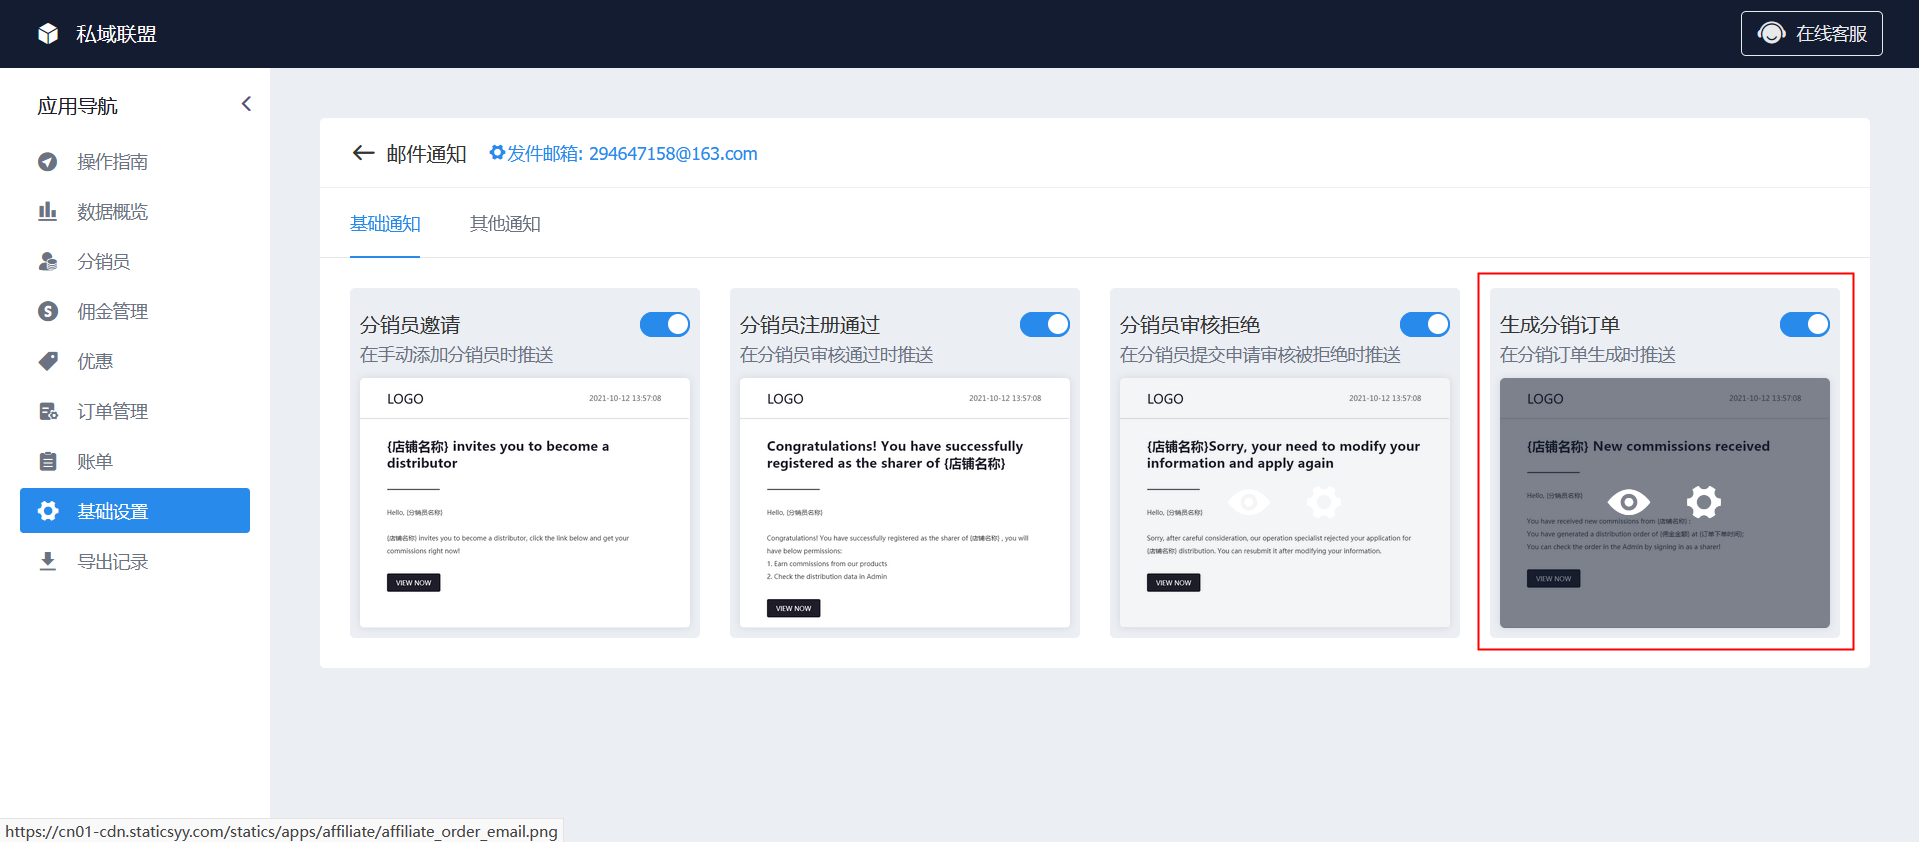Click 账单 sidebar label
This screenshot has width=1919, height=842.
point(95,461)
